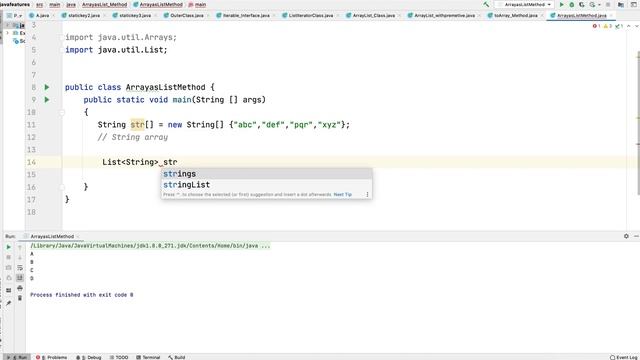Switch to the ArrayList_Class.java tab

click(x=373, y=16)
